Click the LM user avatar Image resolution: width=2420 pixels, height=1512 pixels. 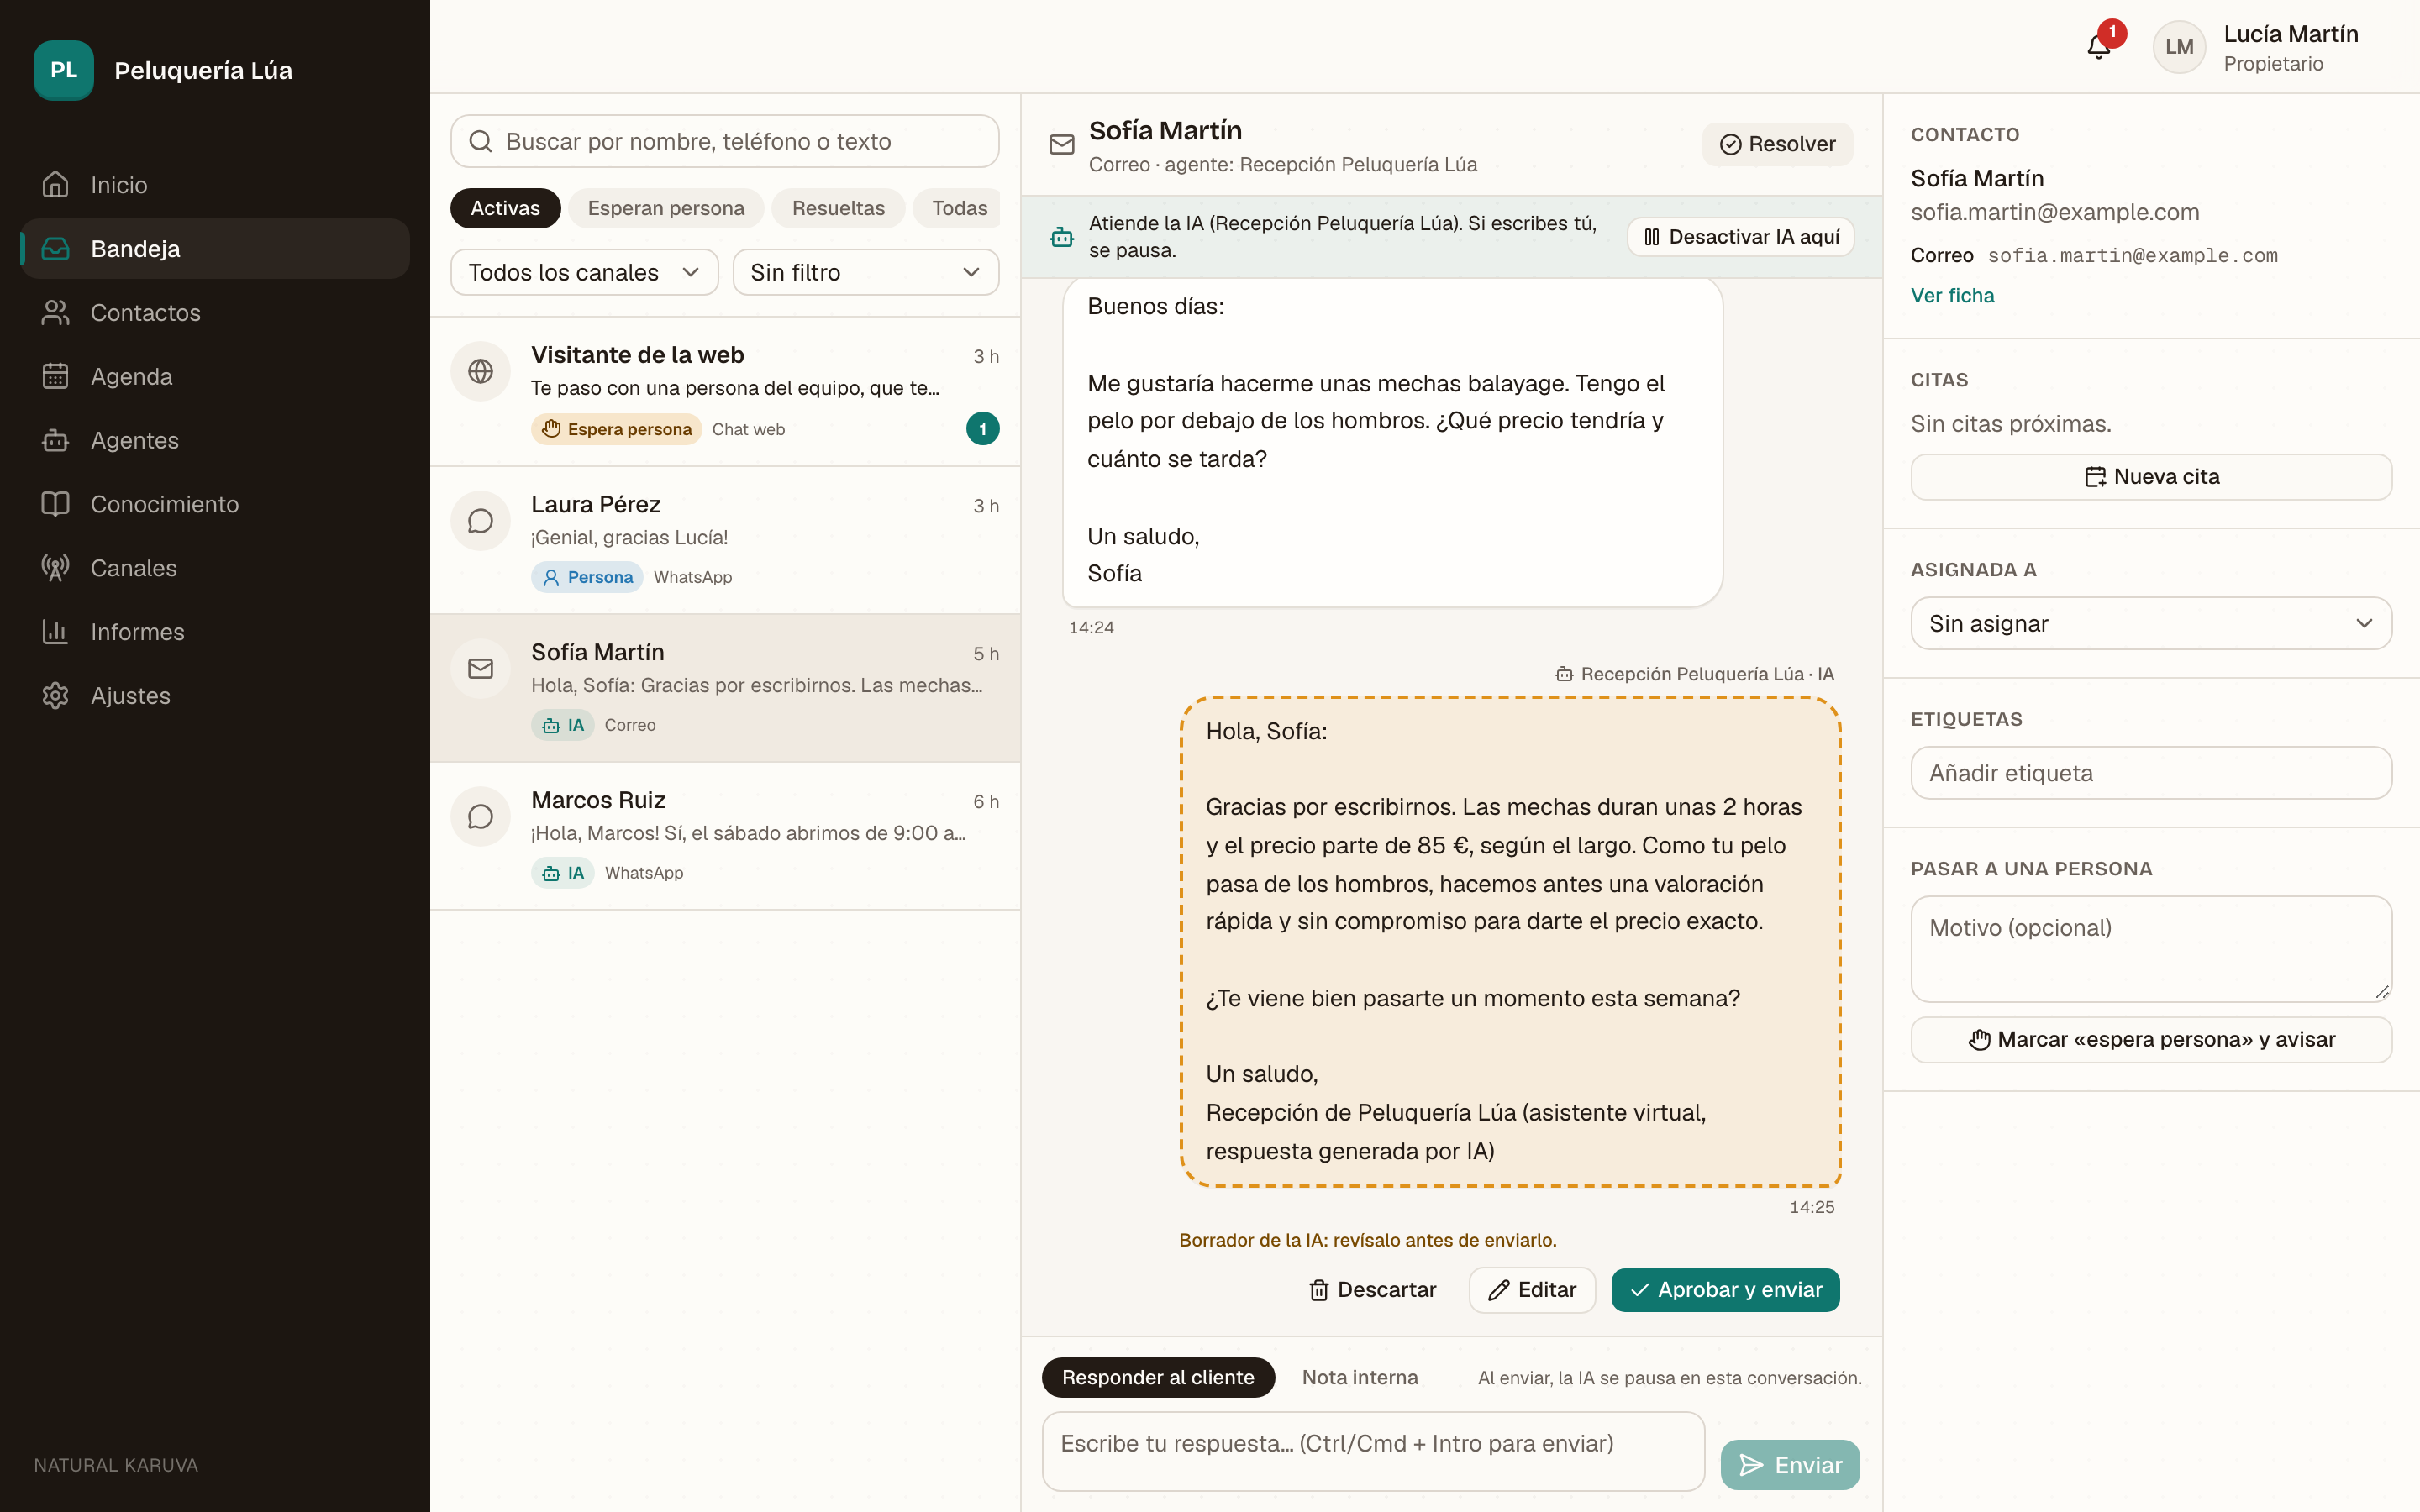pos(2179,47)
